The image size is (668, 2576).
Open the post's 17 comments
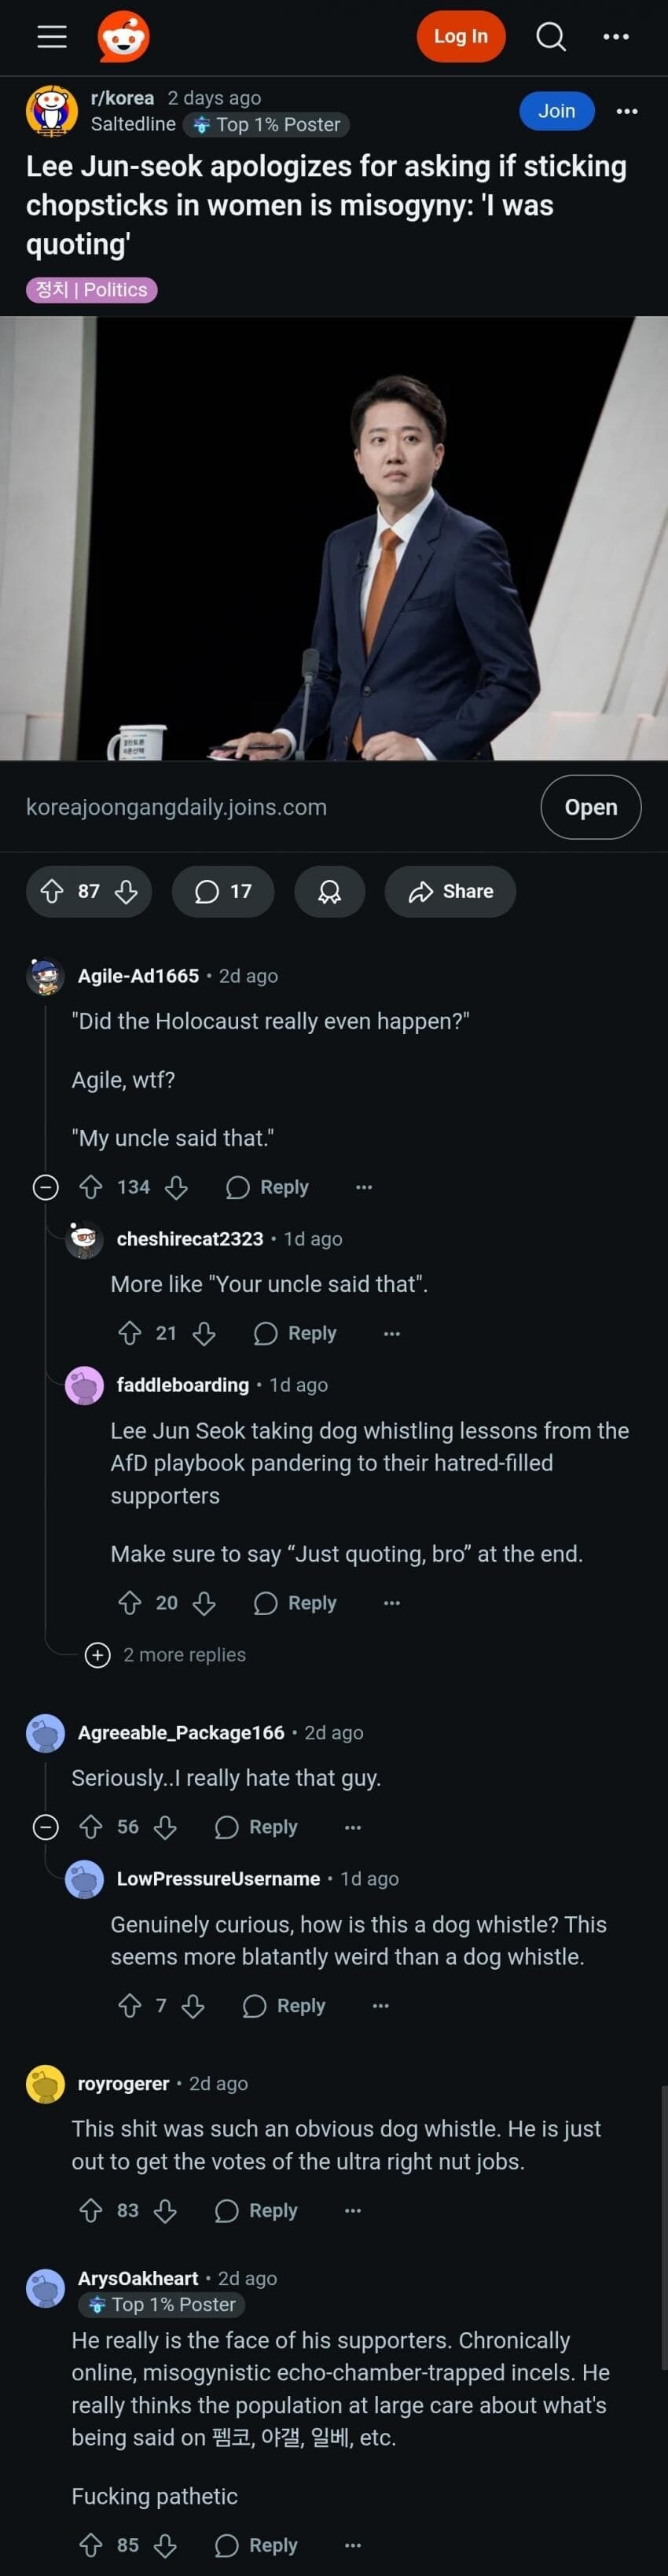223,891
